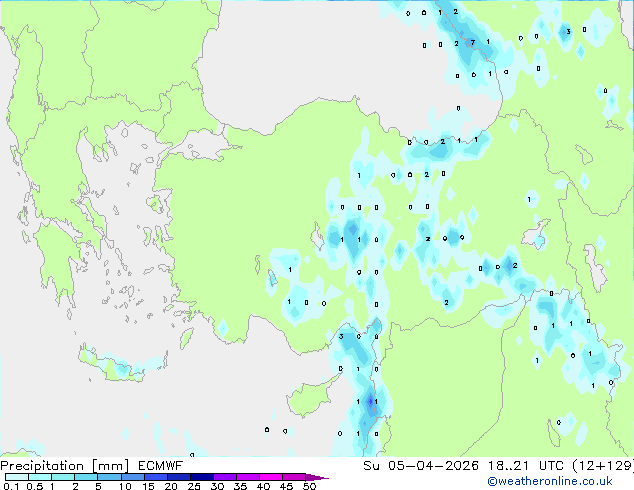This screenshot has width=634, height=490.
Task: Pick the 1–2 mm legend color swatch
Action: [x=63, y=477]
